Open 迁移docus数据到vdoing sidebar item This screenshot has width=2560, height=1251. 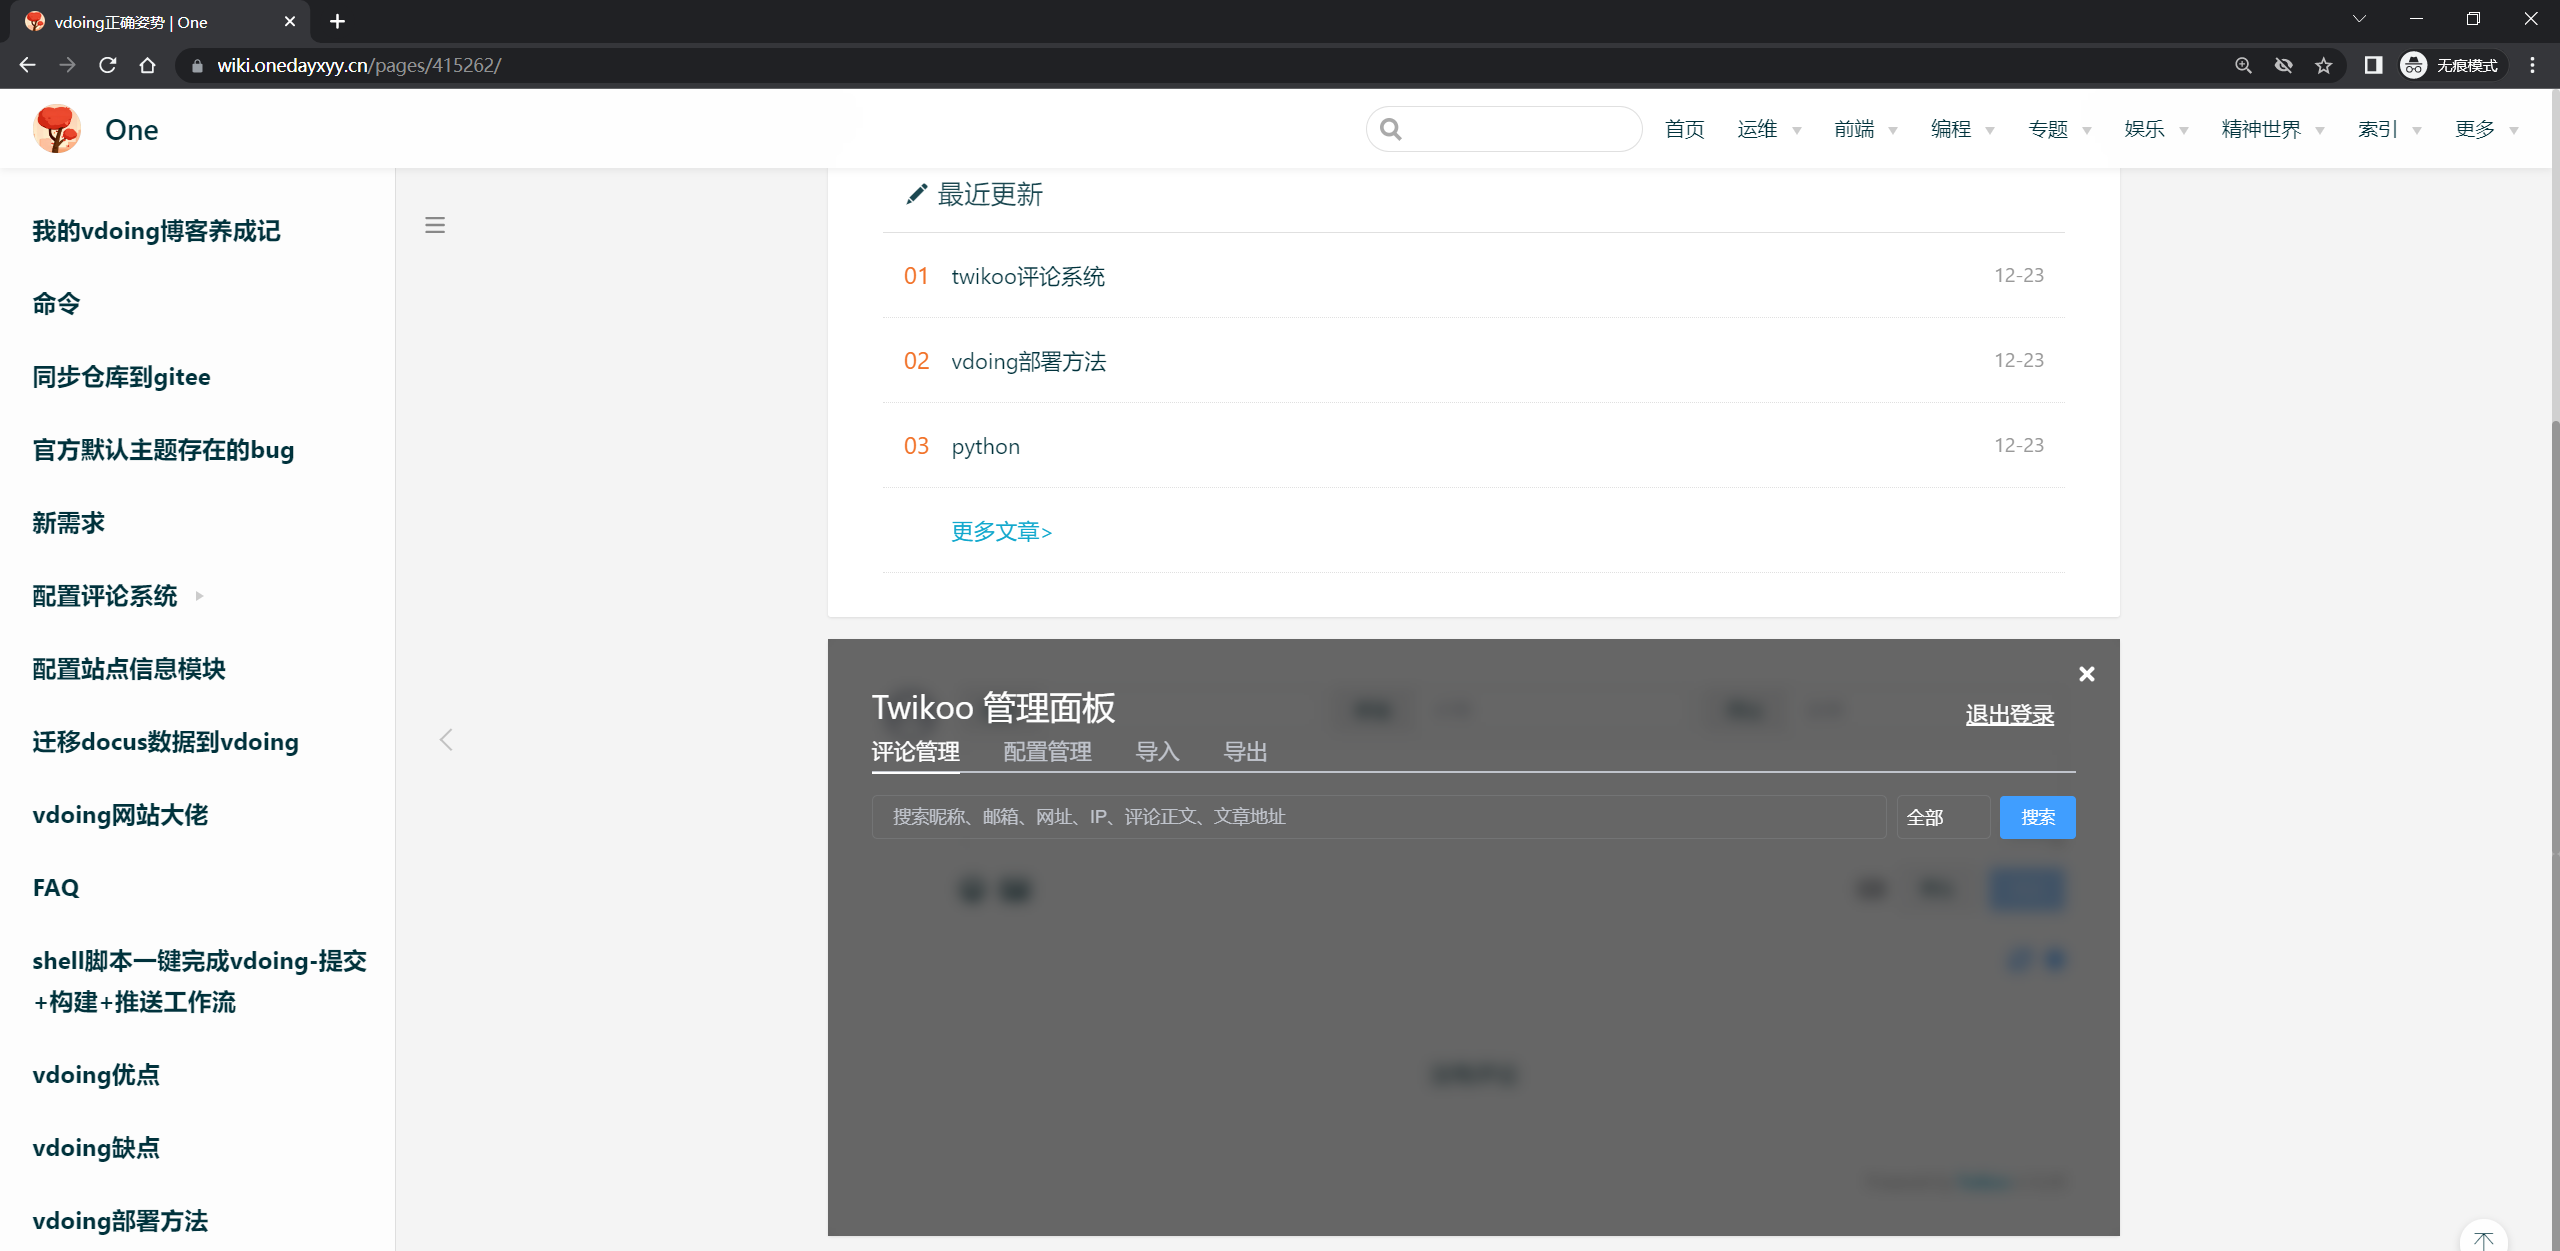coord(165,742)
